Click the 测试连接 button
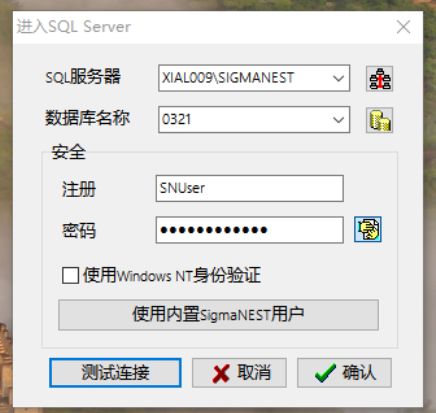Screen dimensions: 436x413 (x=115, y=373)
